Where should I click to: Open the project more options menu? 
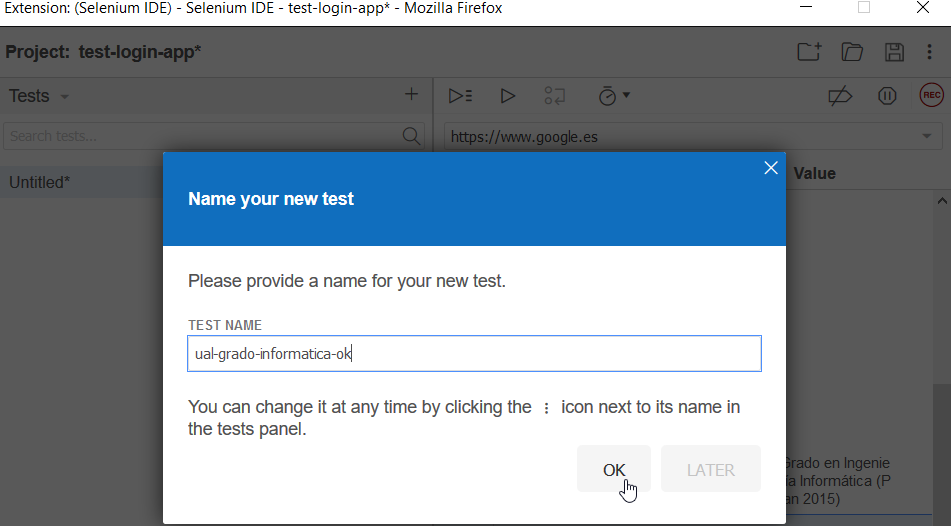(x=929, y=52)
